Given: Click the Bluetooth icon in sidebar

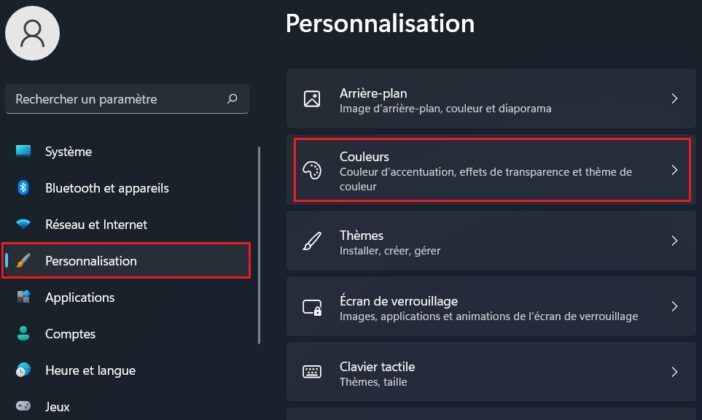Looking at the screenshot, I should (23, 188).
